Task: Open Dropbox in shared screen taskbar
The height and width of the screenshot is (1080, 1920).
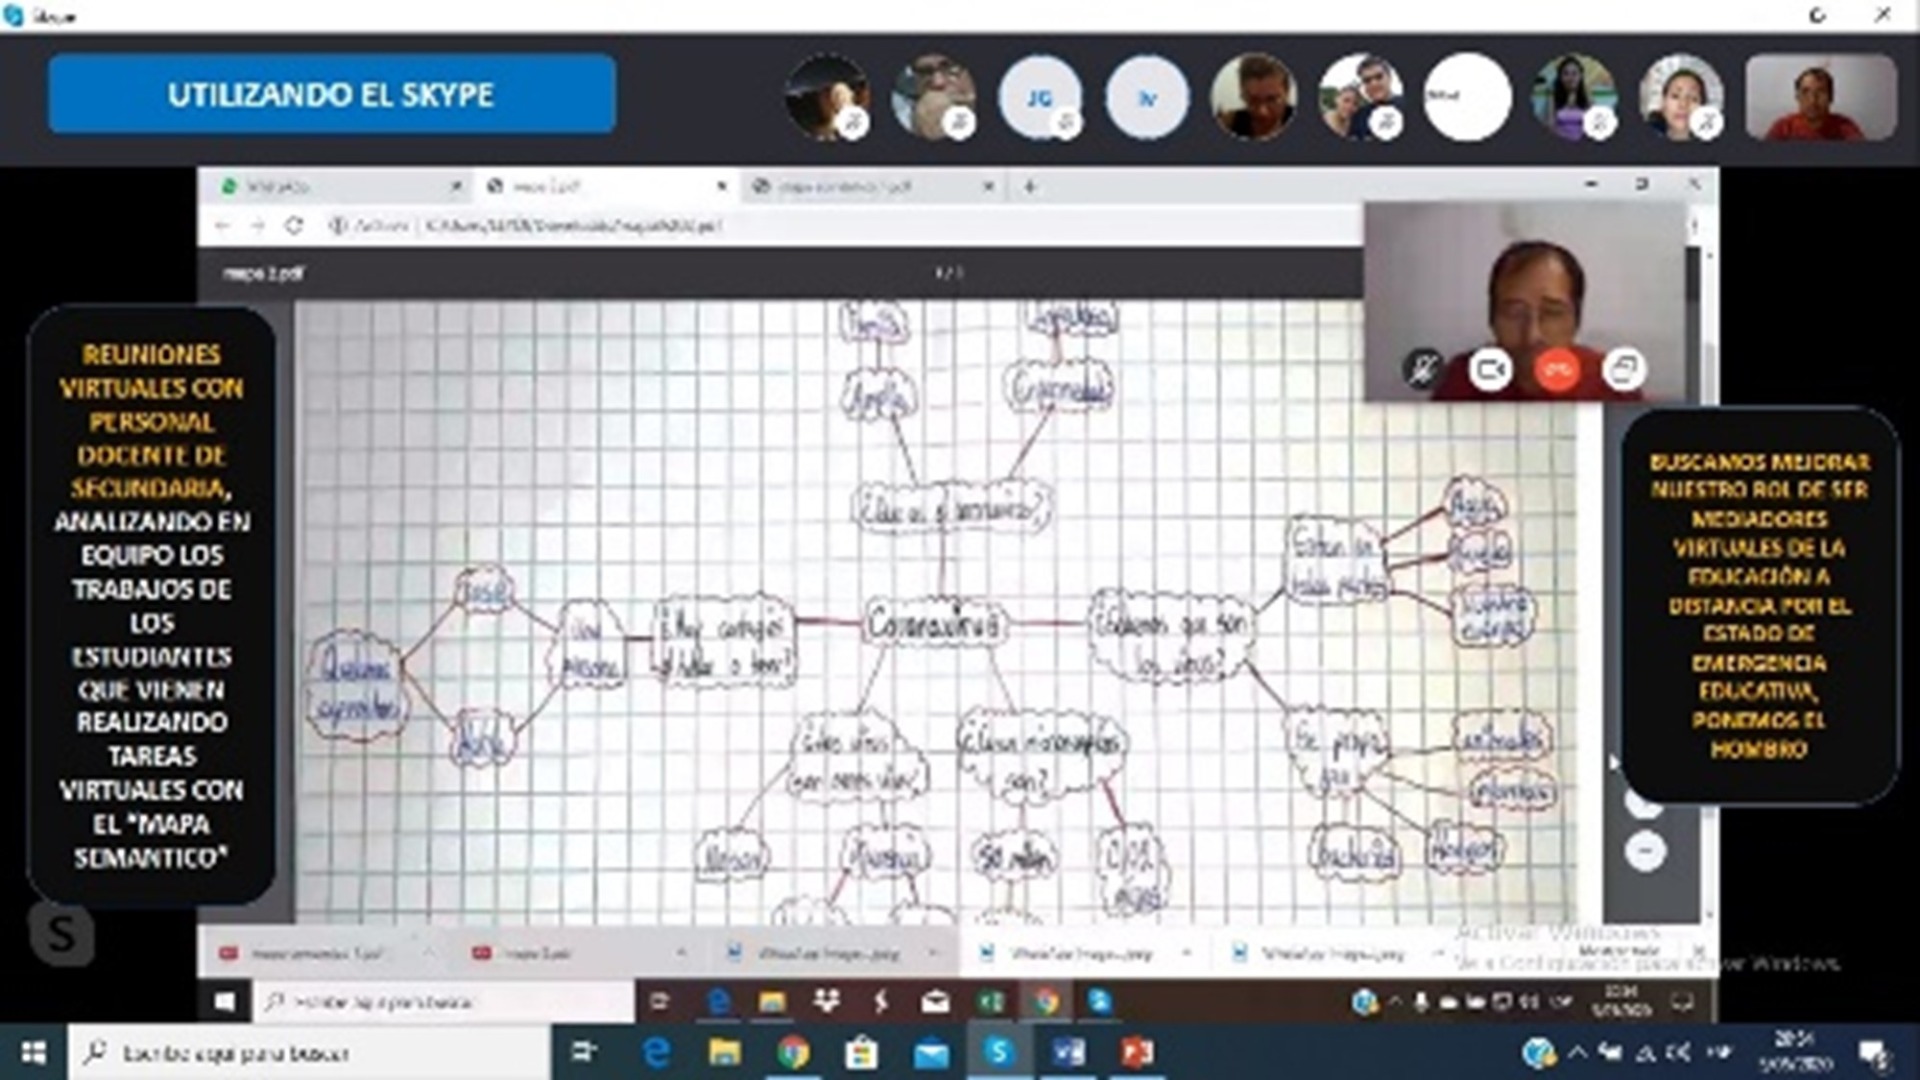Action: [826, 1001]
